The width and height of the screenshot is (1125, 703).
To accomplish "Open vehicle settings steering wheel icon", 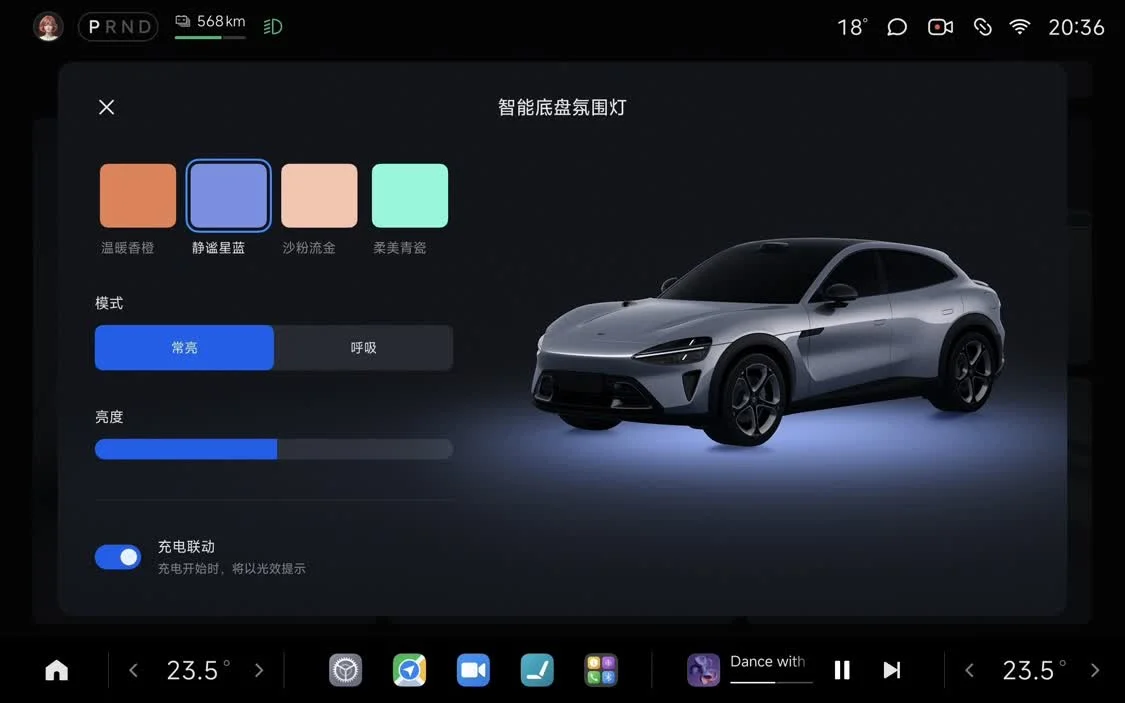I will (x=346, y=670).
